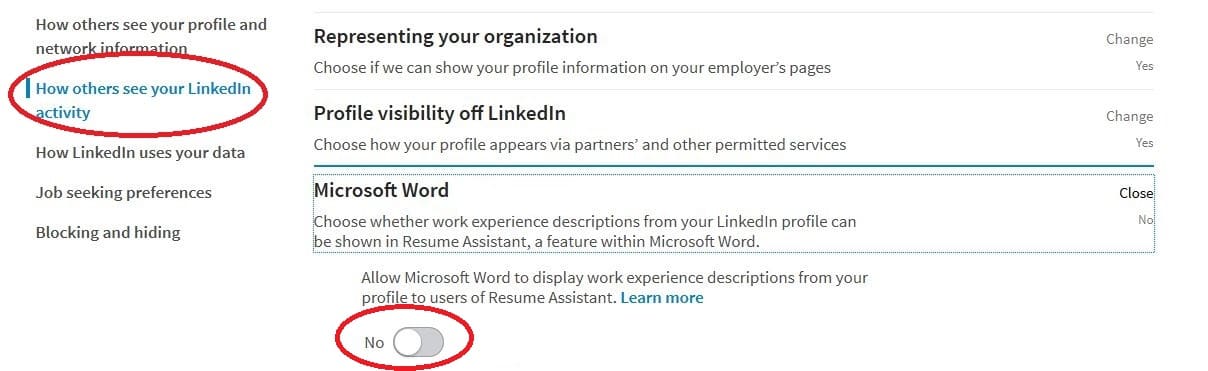
Task: Click the employer's pages description text
Action: (x=572, y=68)
